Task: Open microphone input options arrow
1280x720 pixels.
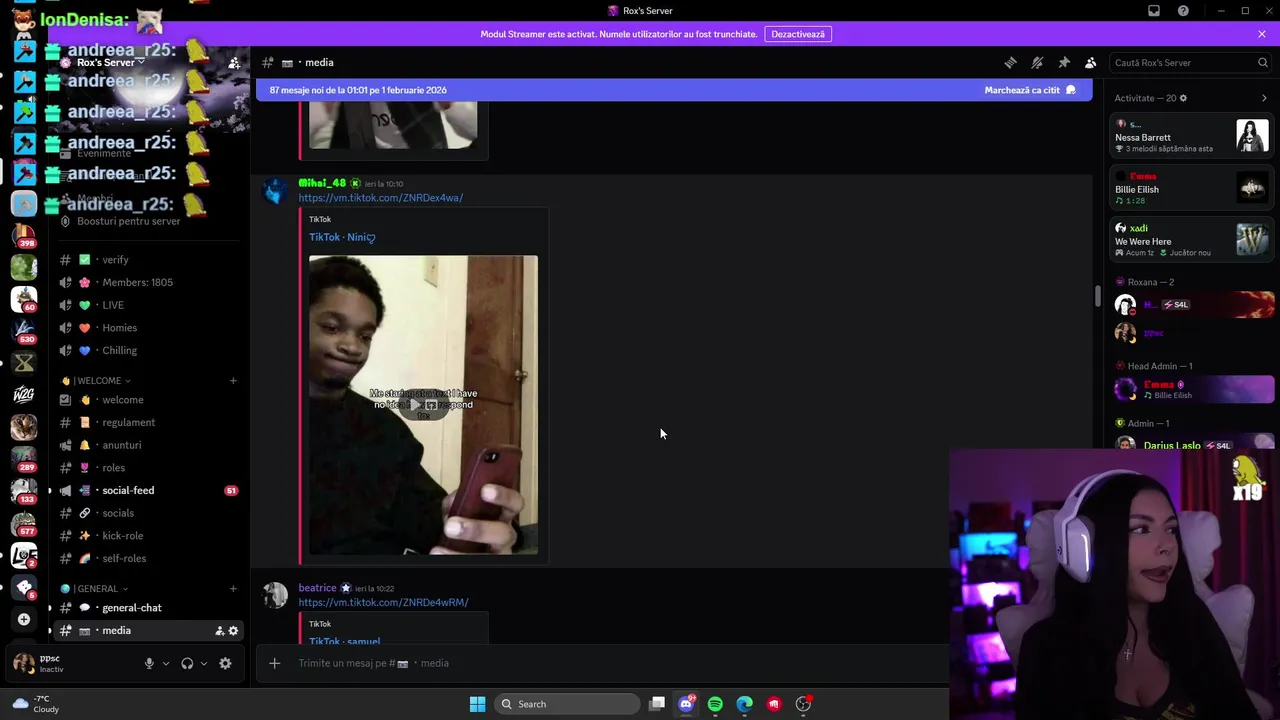Action: [x=166, y=663]
